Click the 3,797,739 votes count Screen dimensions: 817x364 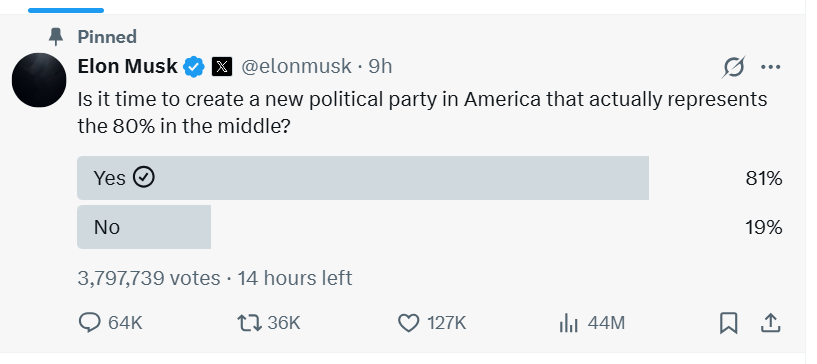[x=148, y=278]
